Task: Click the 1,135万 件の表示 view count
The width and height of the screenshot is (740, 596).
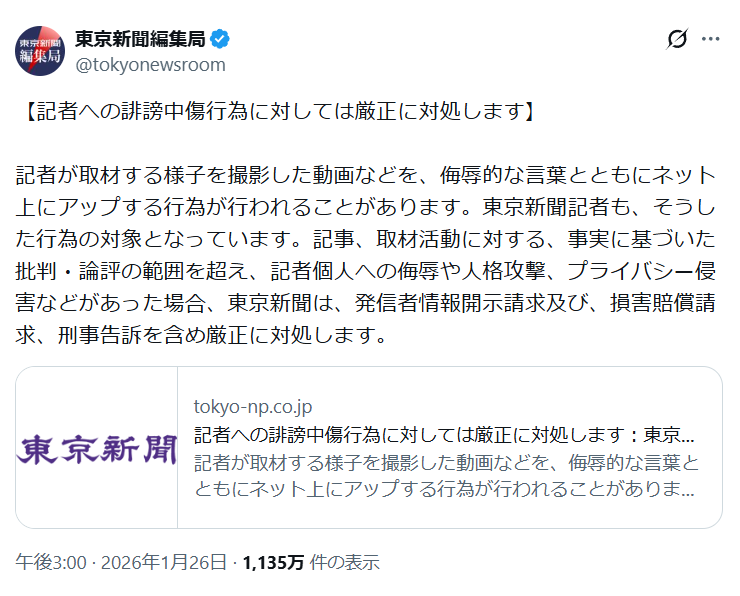Action: pos(311,562)
